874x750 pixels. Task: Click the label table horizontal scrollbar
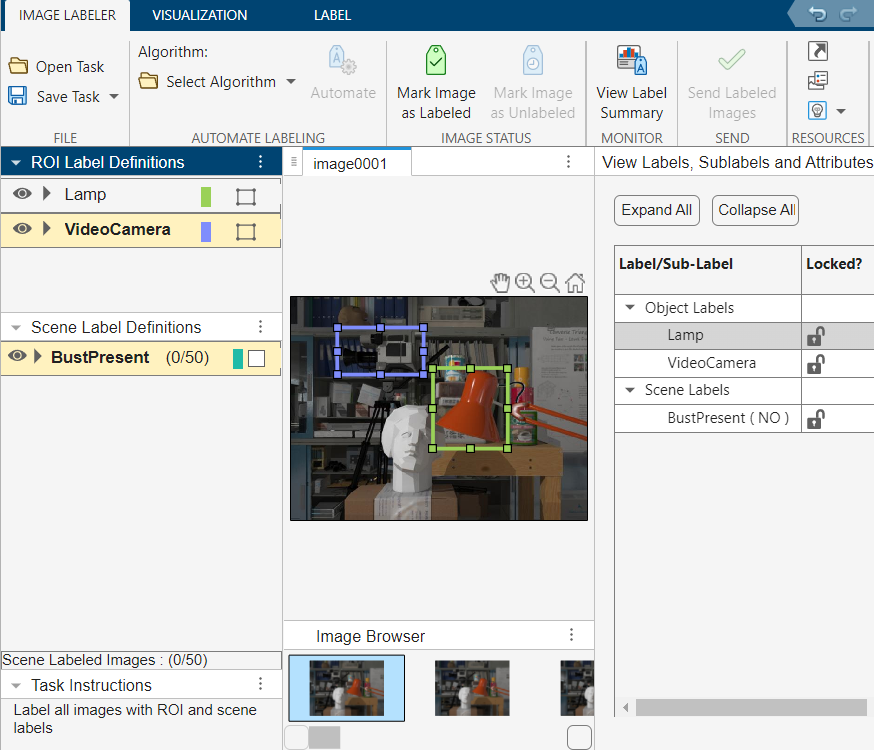tap(751, 707)
